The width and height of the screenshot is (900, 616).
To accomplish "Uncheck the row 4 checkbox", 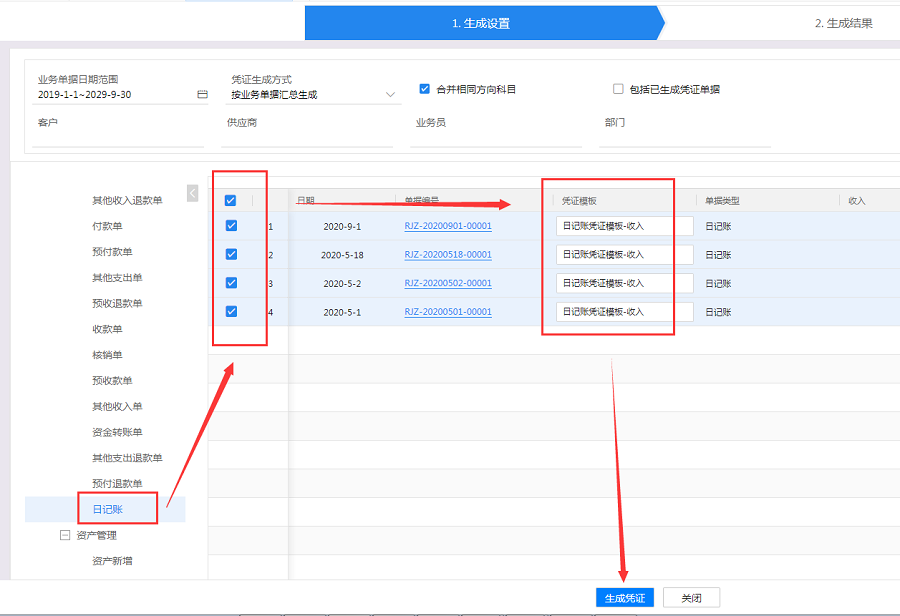I will tap(231, 311).
